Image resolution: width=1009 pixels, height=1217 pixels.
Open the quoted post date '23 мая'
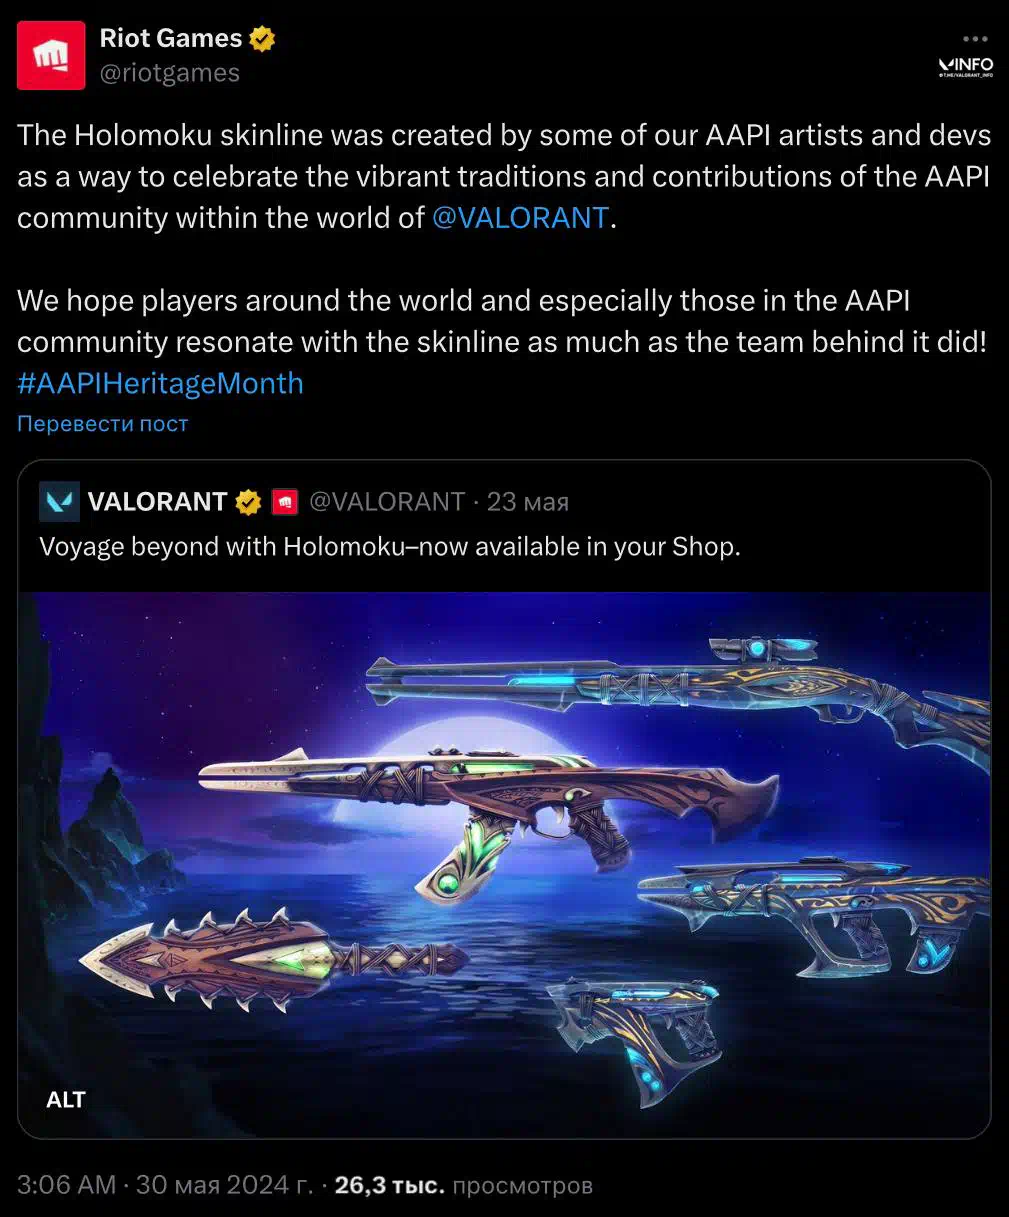point(528,502)
